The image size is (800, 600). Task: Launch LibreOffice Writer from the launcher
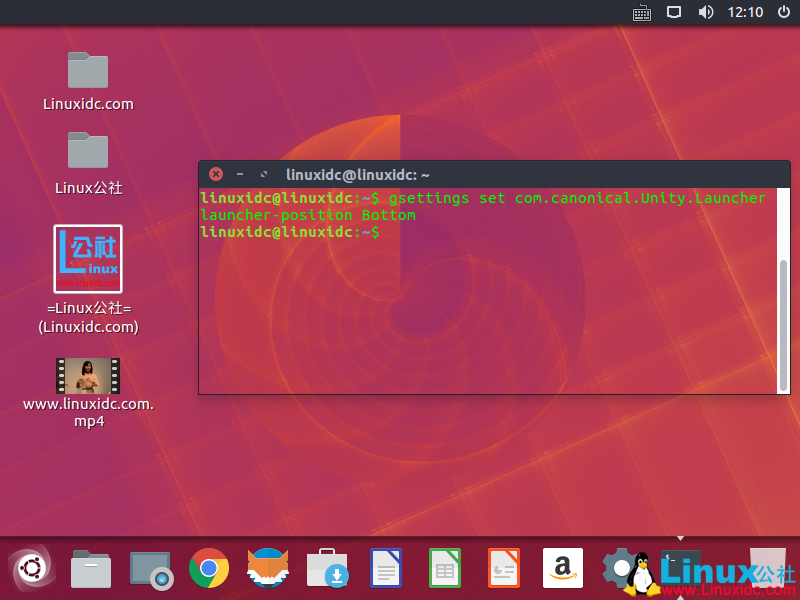coord(386,568)
